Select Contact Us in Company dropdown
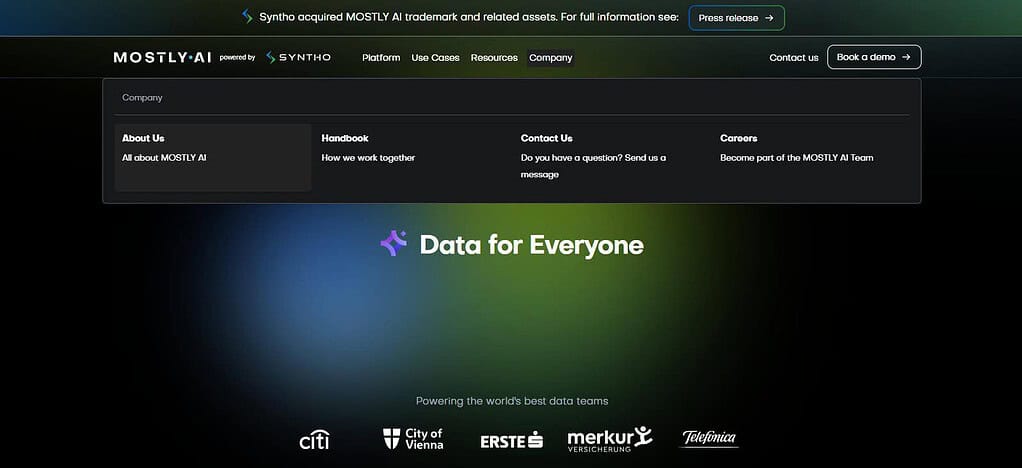Image resolution: width=1022 pixels, height=468 pixels. click(611, 157)
